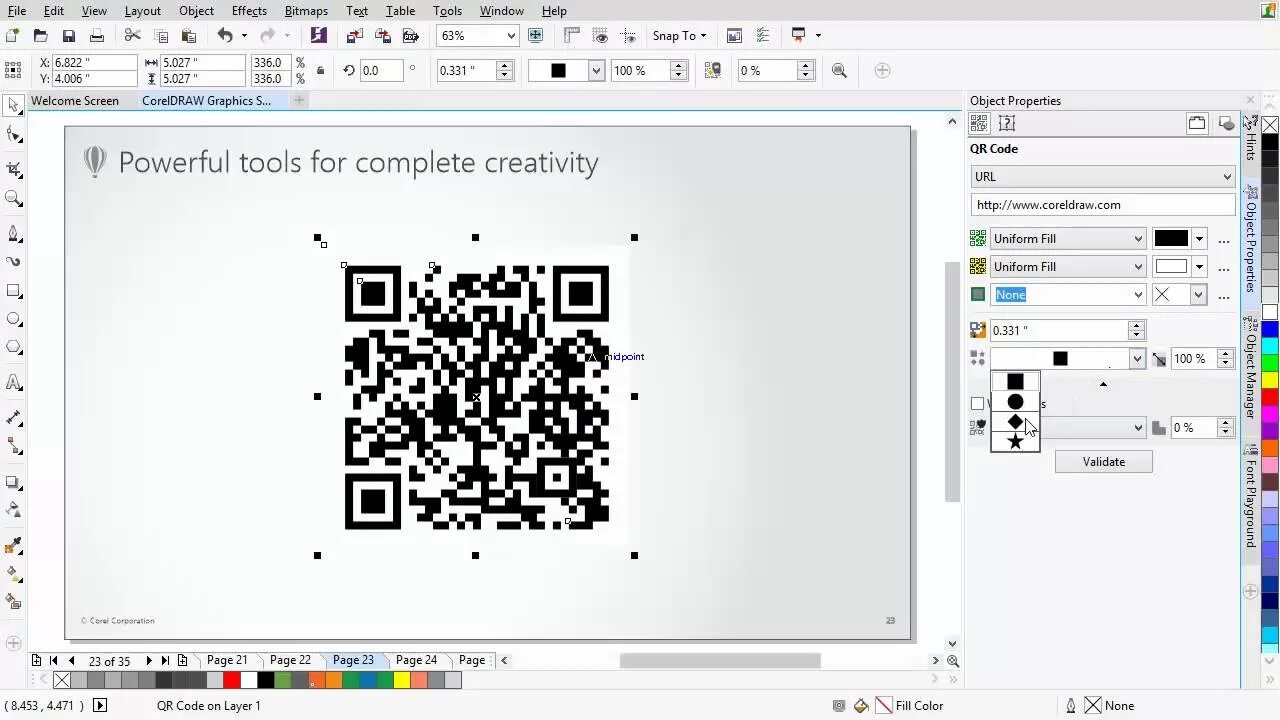Select the Polygon tool
Viewport: 1280px width, 720px height.
pos(14,348)
